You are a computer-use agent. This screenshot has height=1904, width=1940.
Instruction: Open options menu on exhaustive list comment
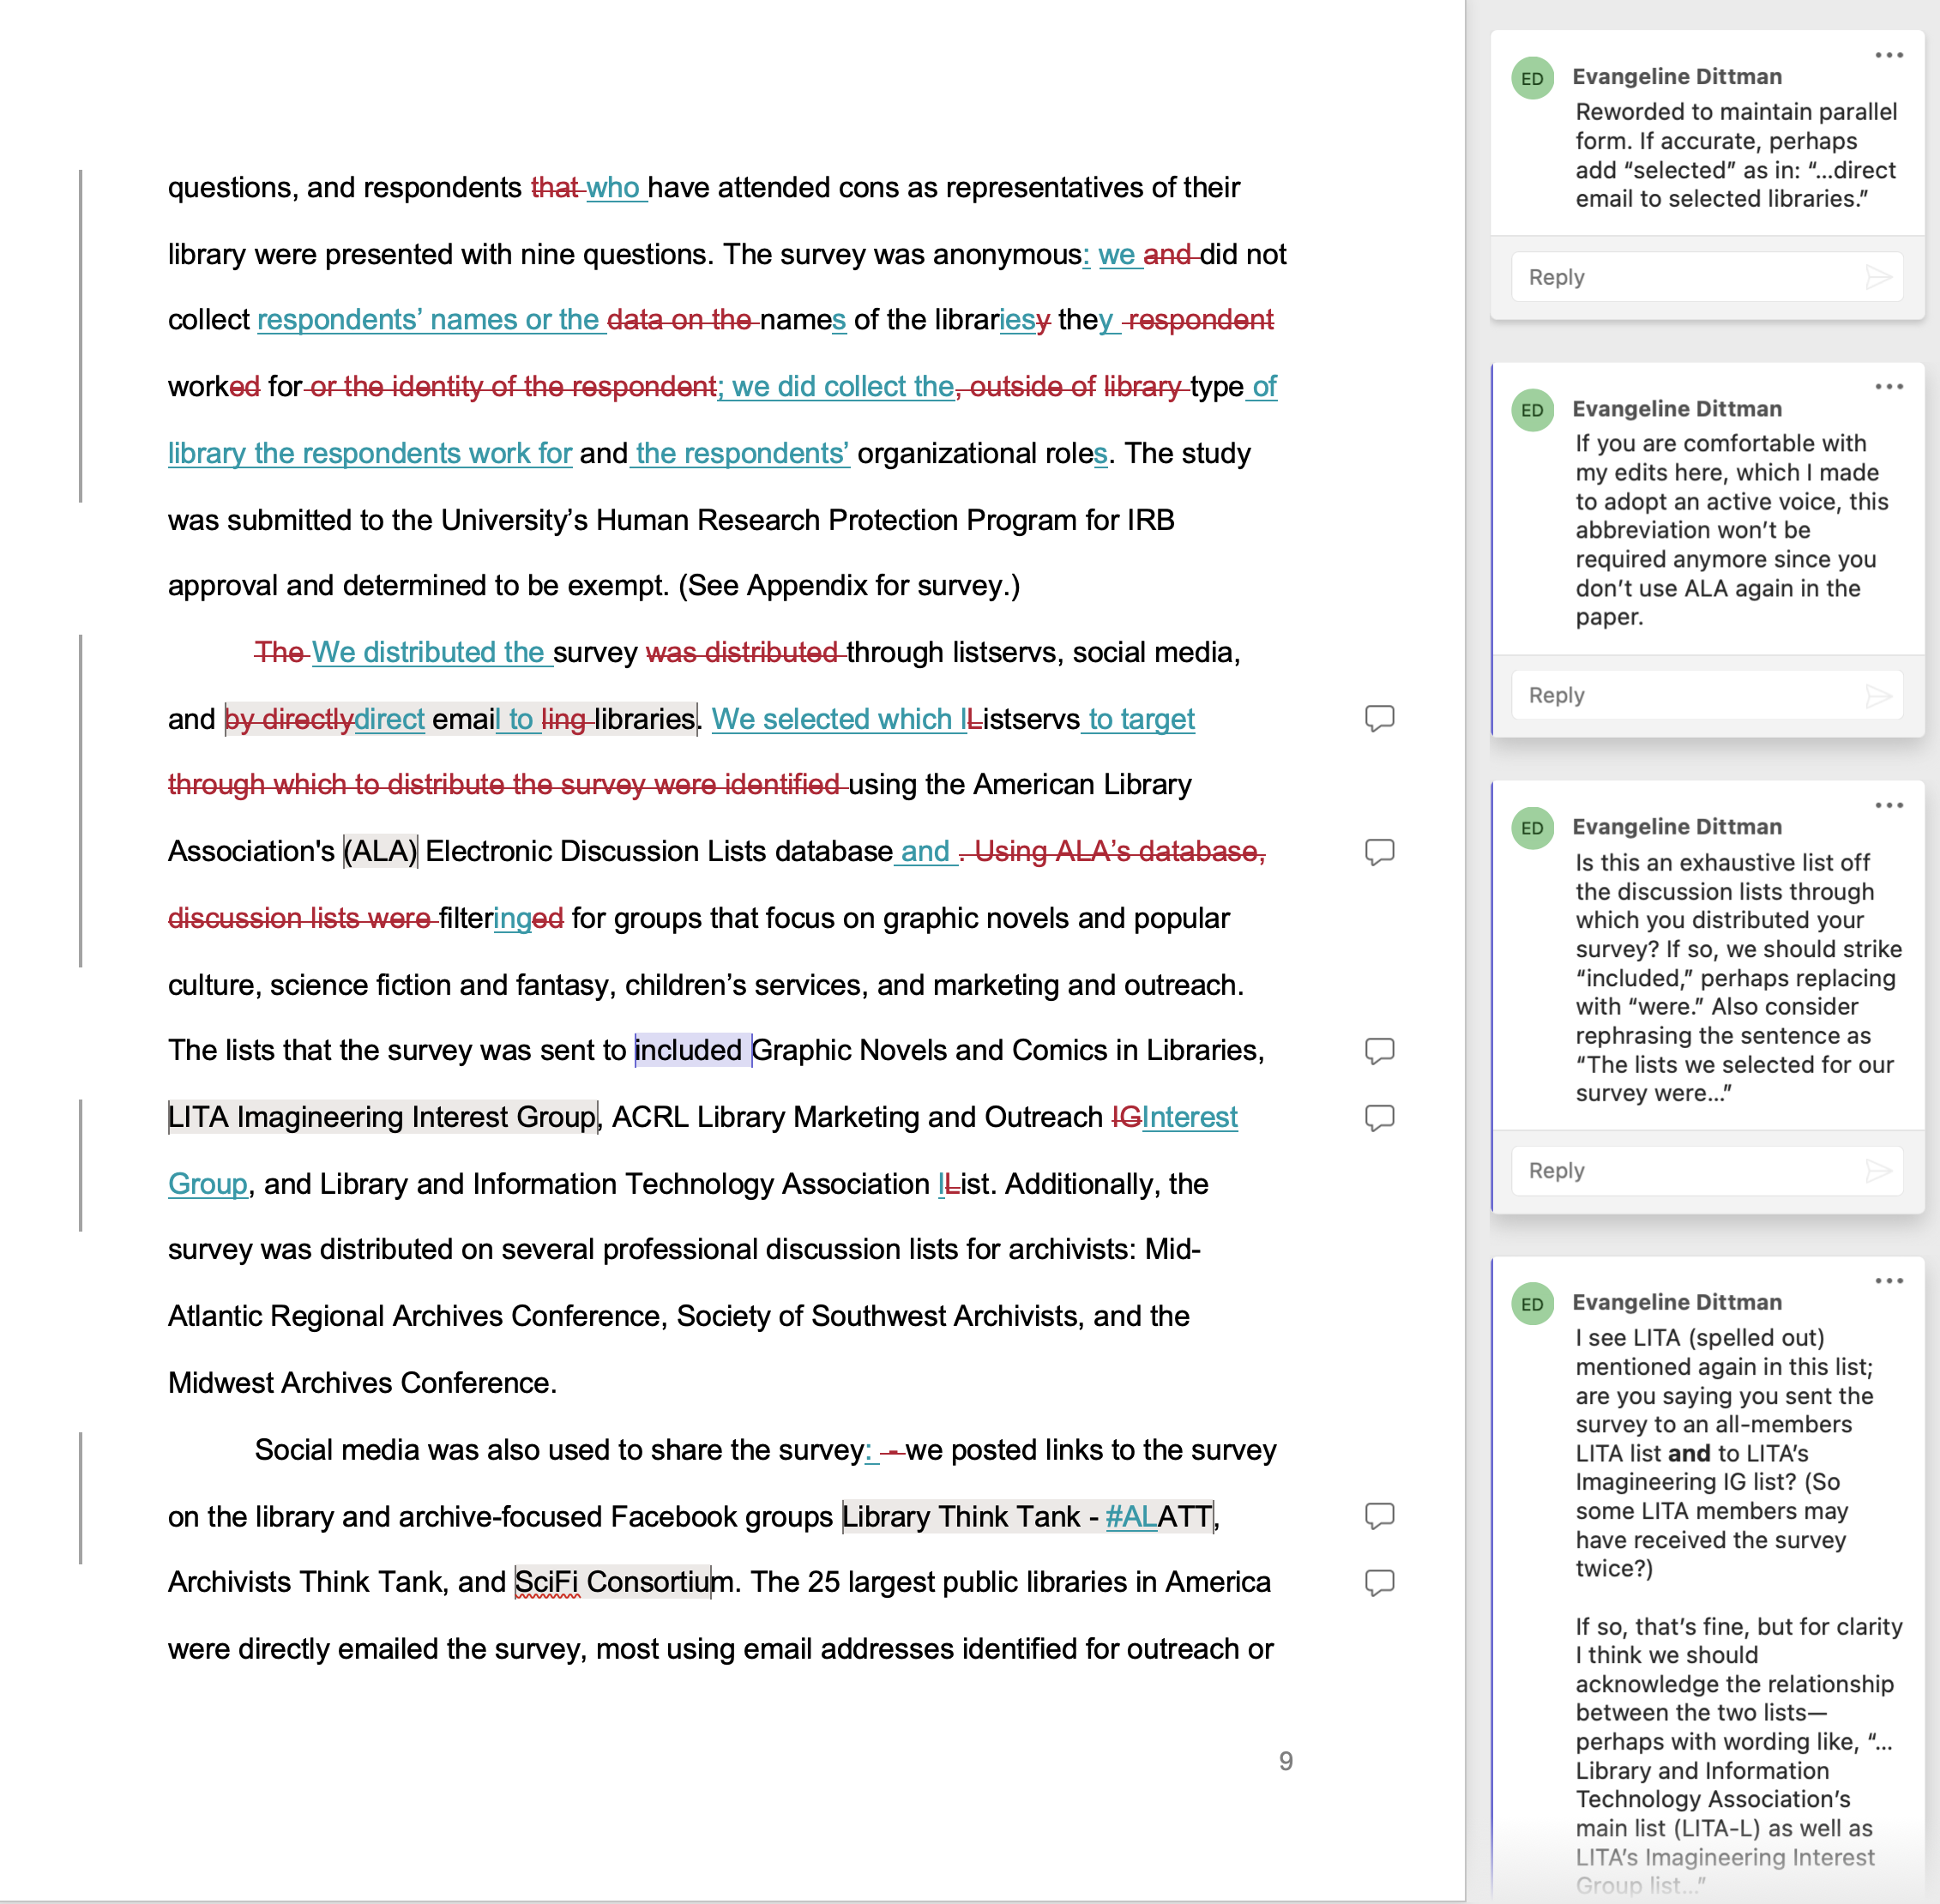[x=1888, y=805]
